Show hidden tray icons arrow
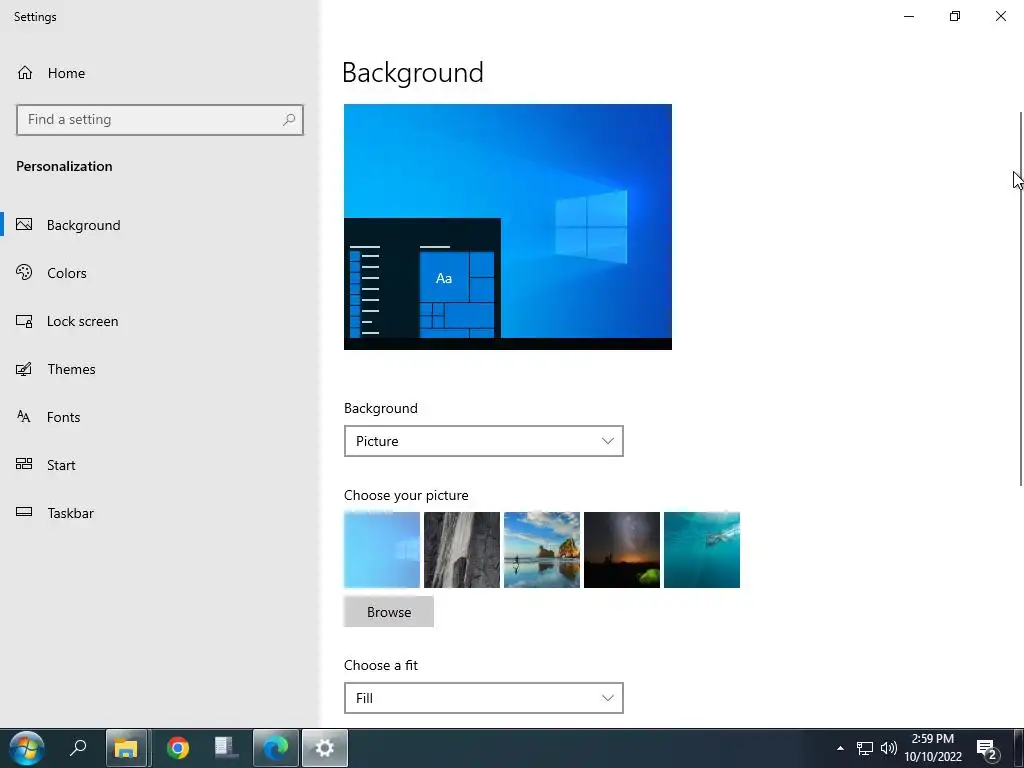Viewport: 1024px width, 768px height. coord(840,748)
